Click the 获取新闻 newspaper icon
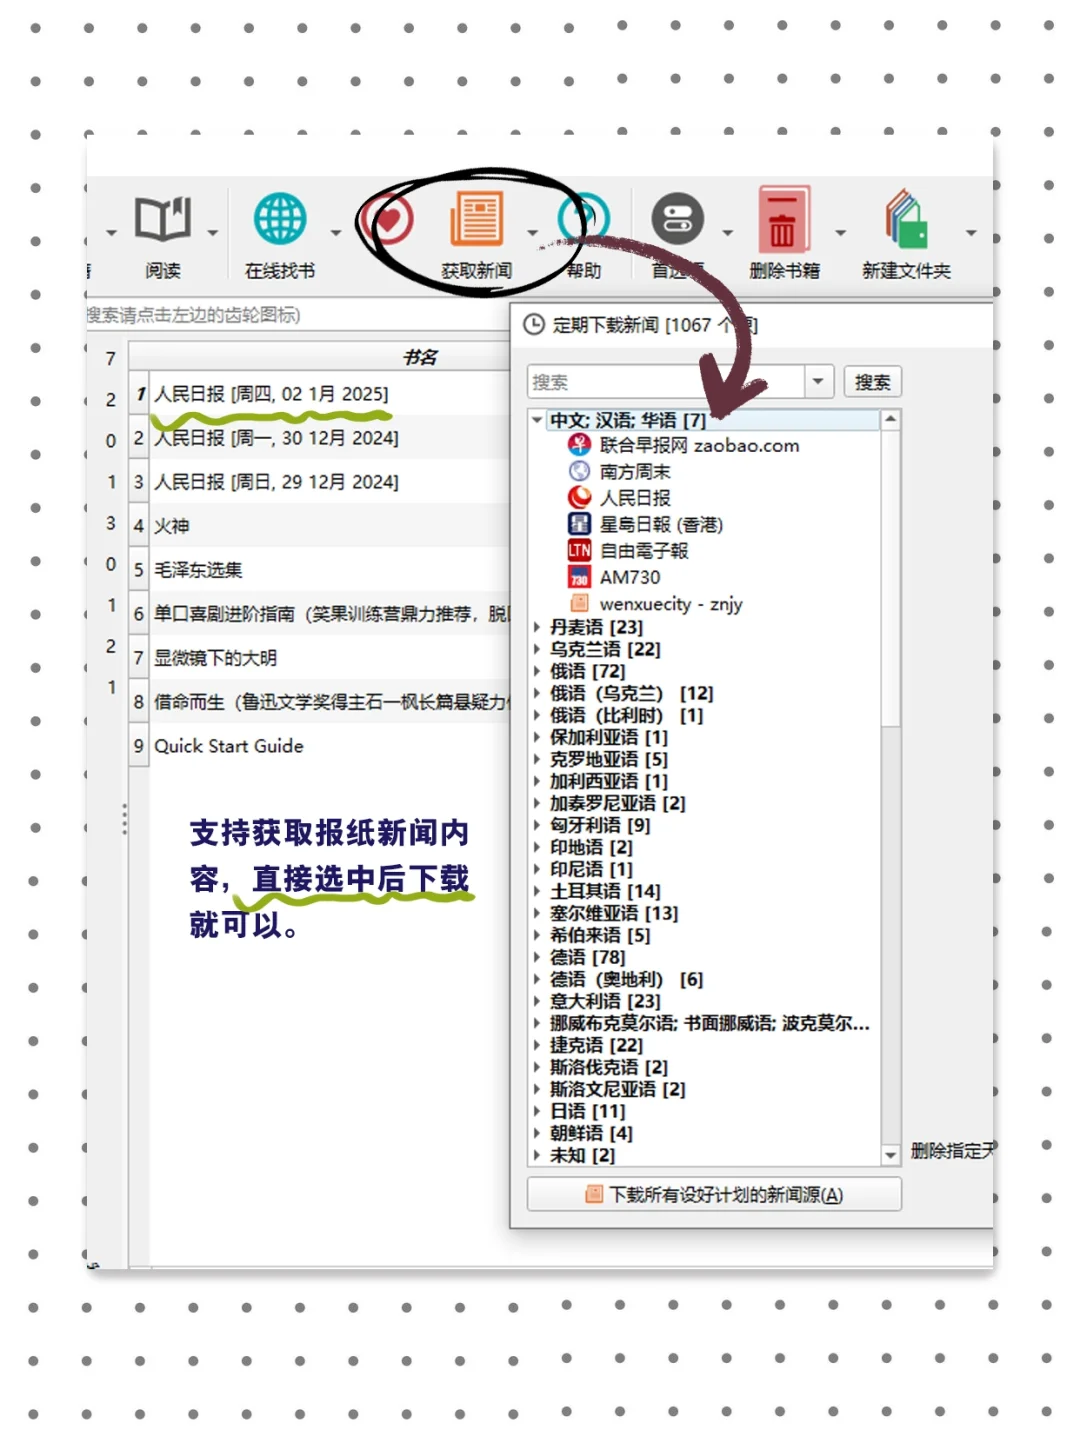The height and width of the screenshot is (1443, 1080). (x=477, y=219)
